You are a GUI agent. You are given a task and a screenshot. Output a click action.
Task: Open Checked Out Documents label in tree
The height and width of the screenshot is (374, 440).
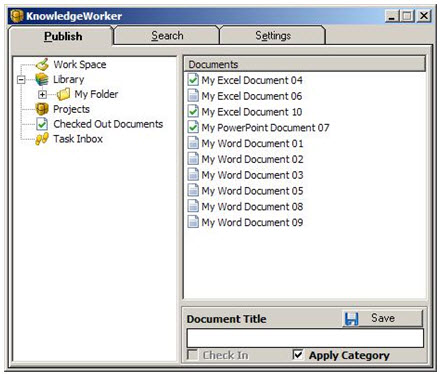(x=108, y=124)
